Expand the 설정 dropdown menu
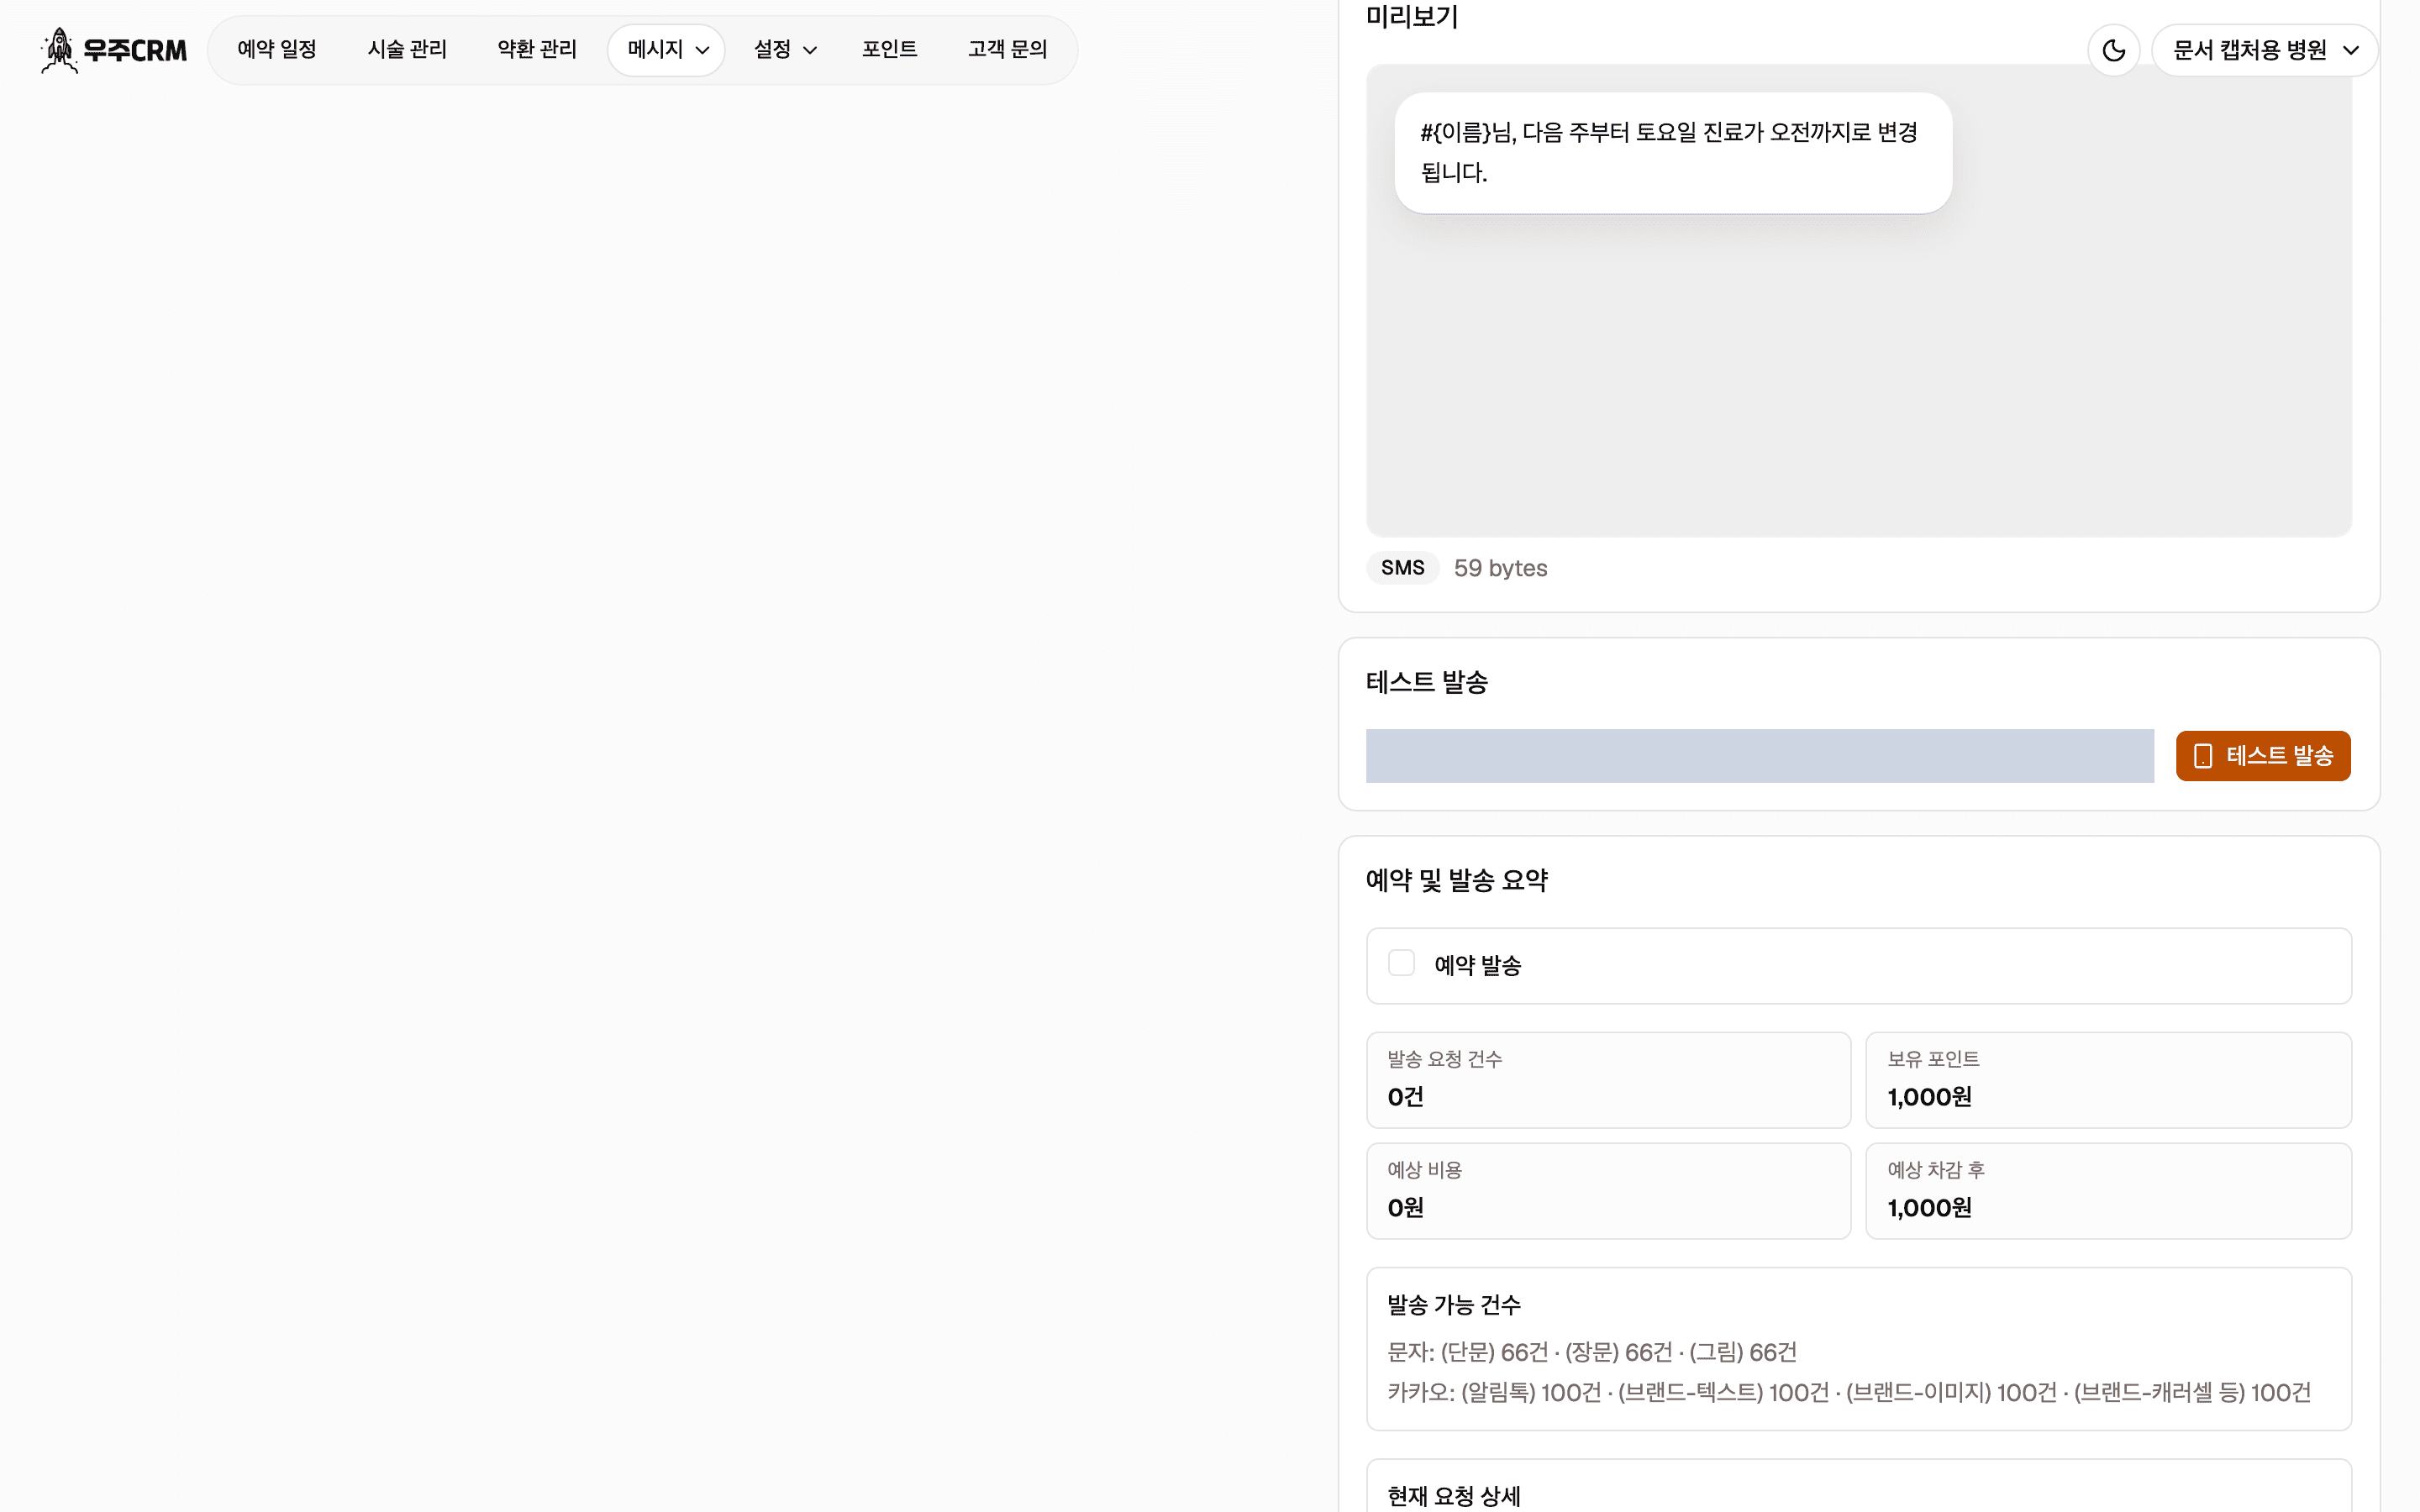 click(785, 49)
